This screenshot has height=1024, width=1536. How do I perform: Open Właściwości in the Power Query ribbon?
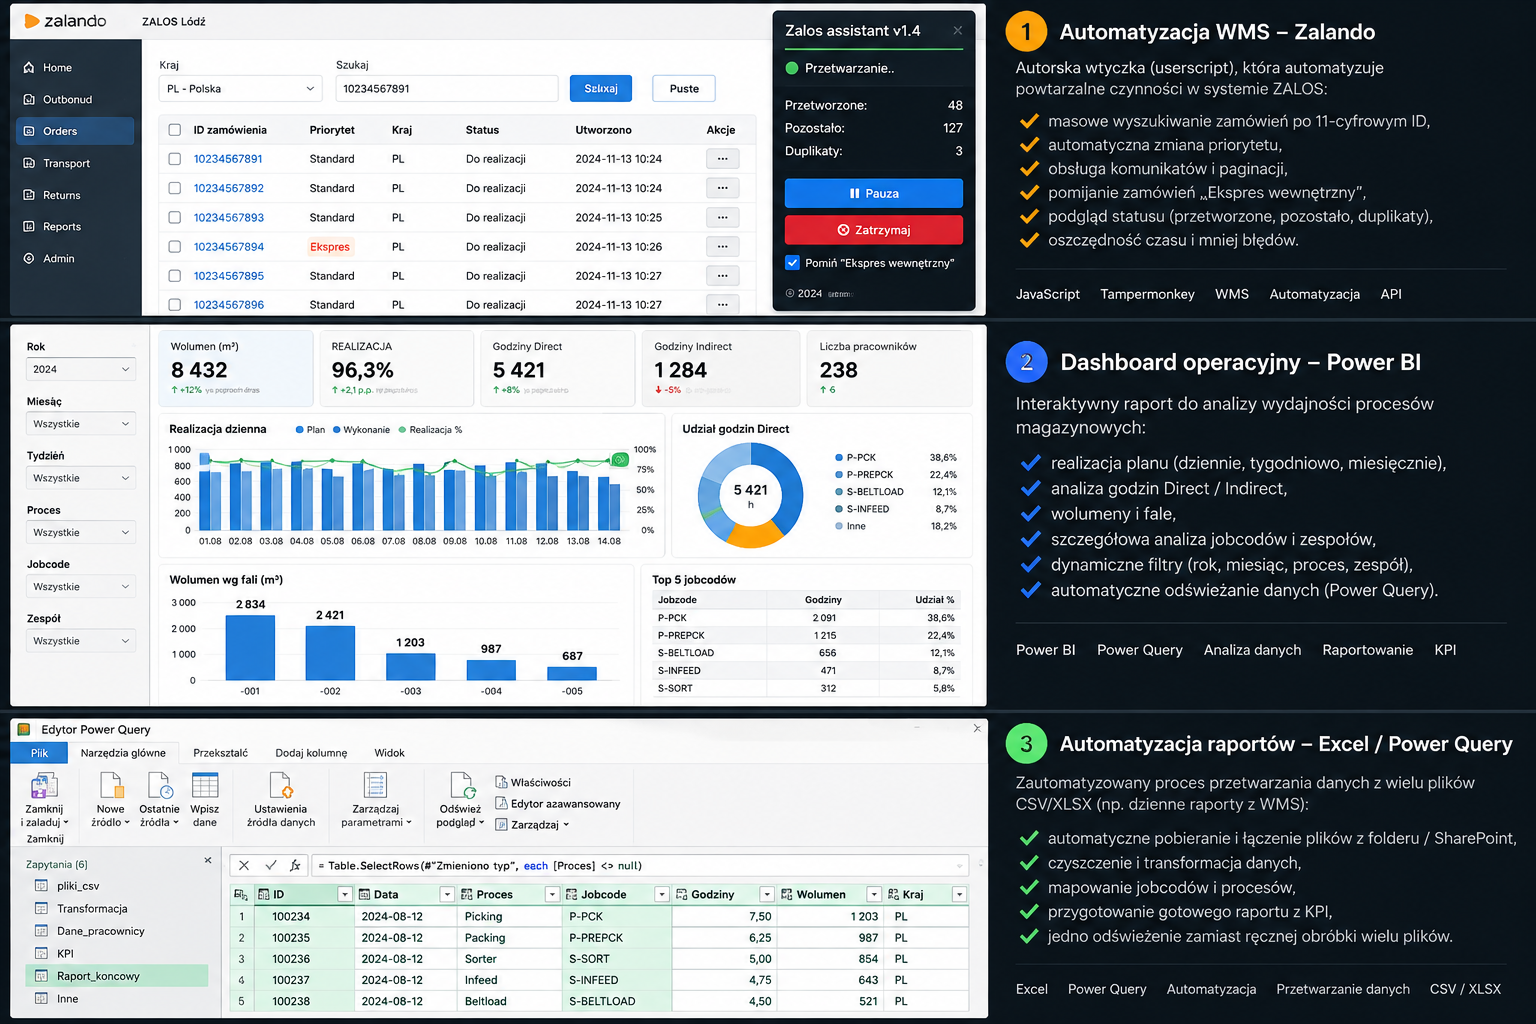(533, 782)
